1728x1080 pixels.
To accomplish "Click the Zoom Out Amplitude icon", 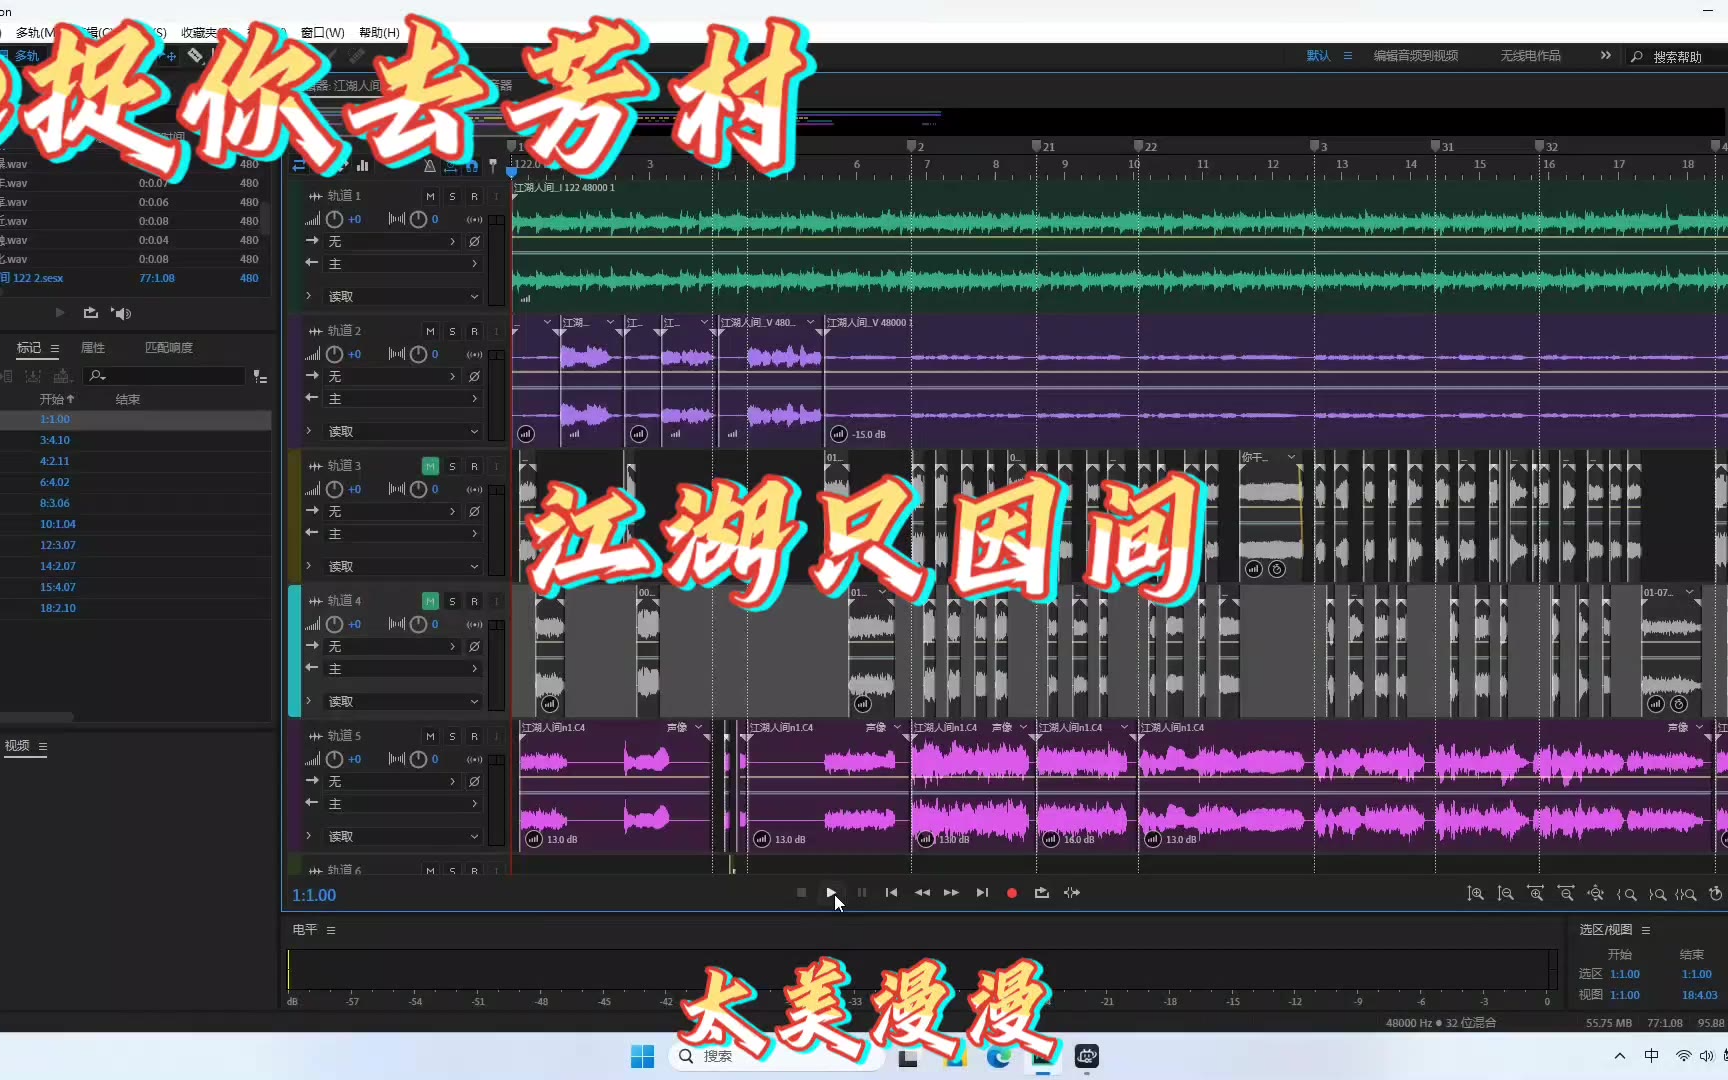I will [1505, 893].
